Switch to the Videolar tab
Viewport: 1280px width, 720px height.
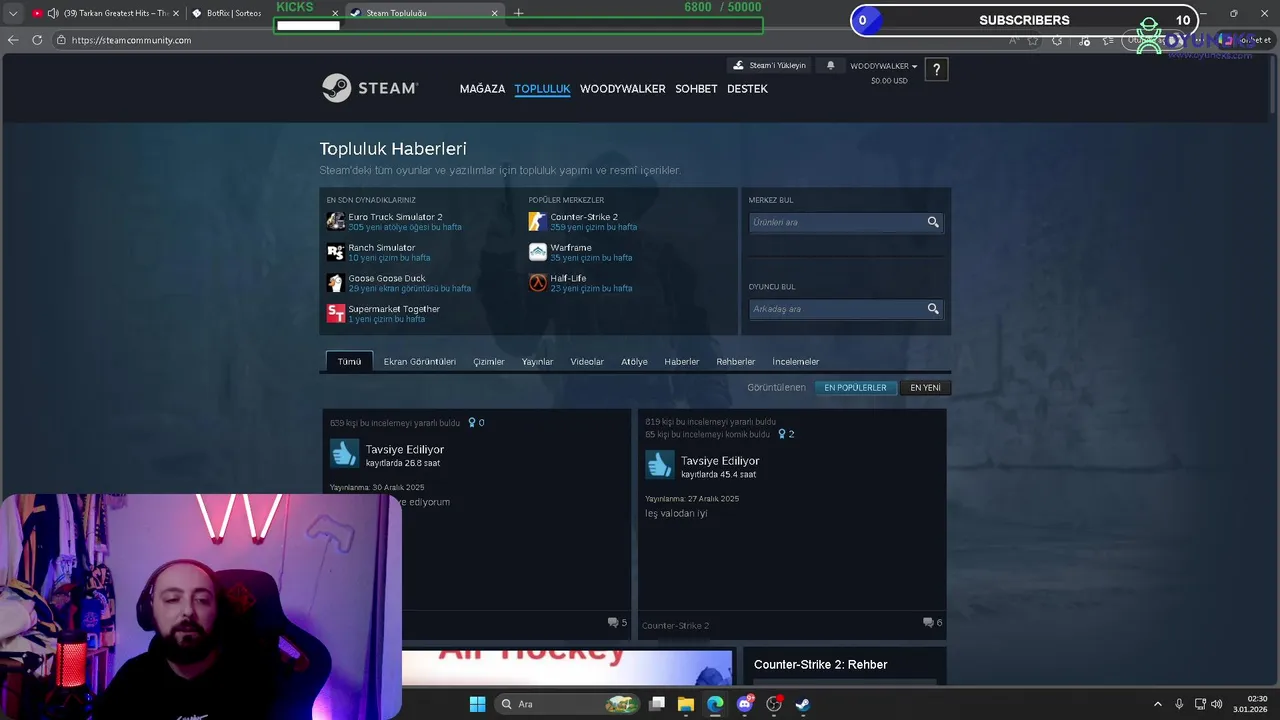[x=587, y=362]
